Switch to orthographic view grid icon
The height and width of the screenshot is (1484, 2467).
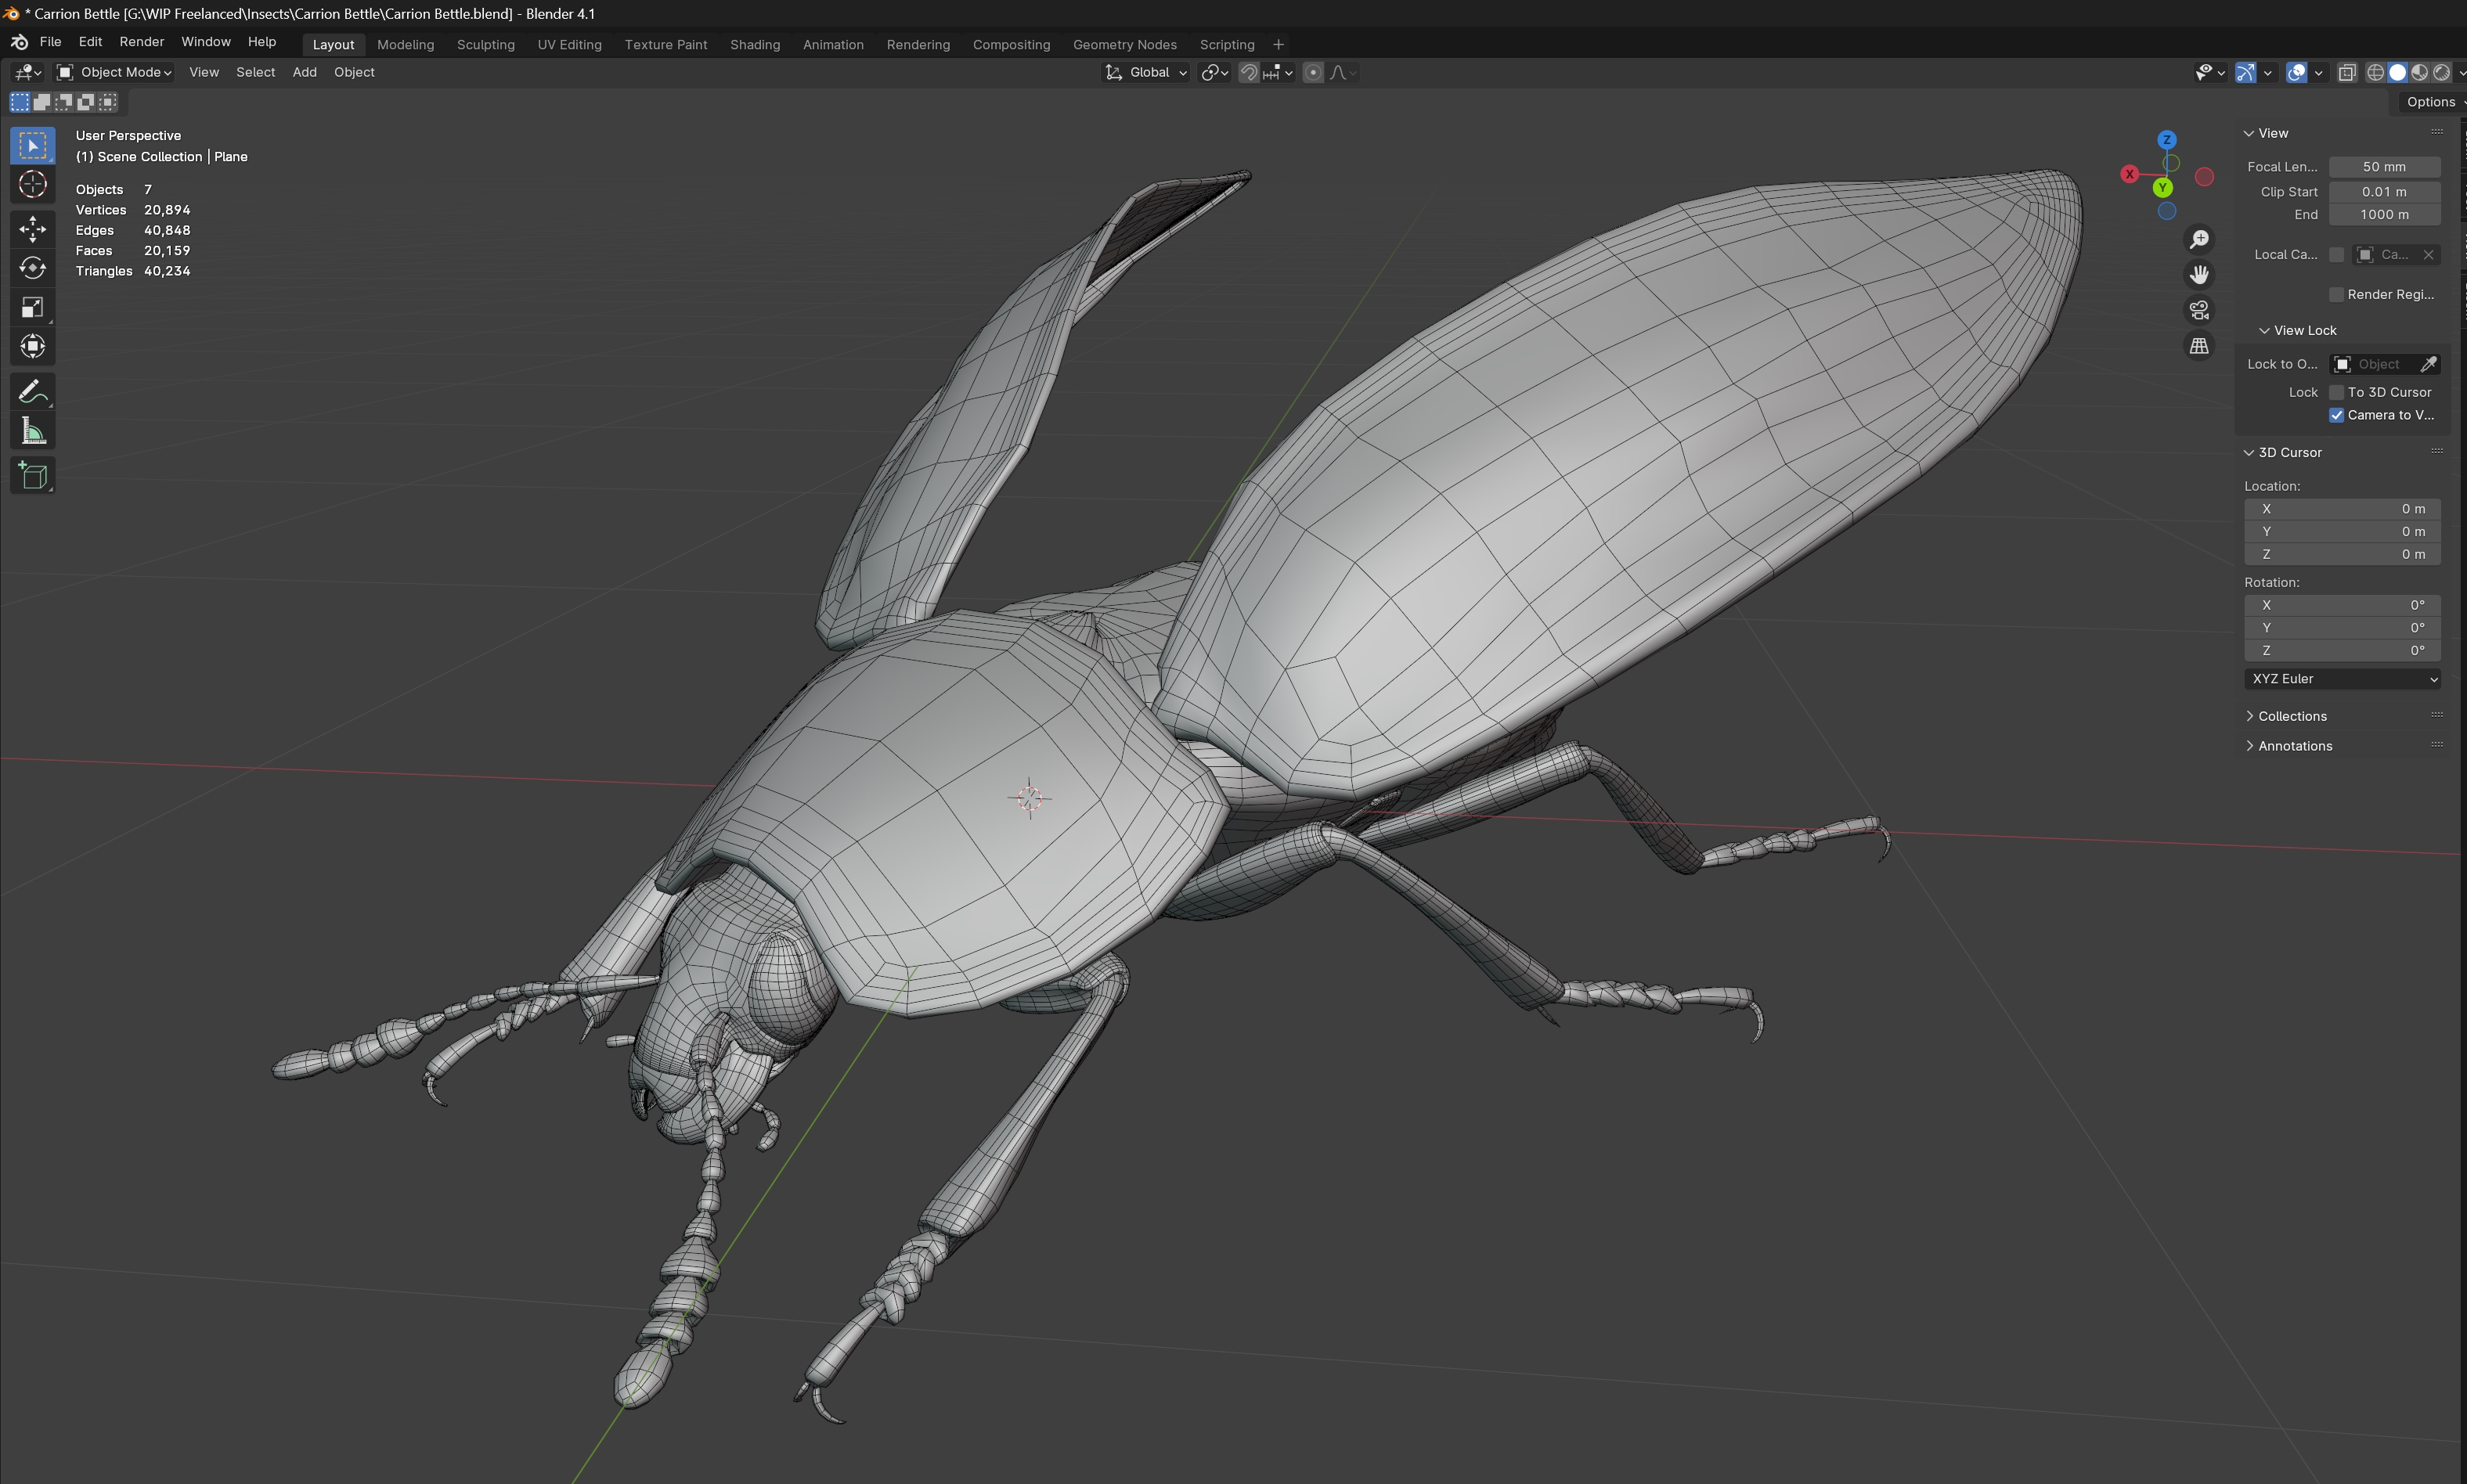(x=2199, y=346)
